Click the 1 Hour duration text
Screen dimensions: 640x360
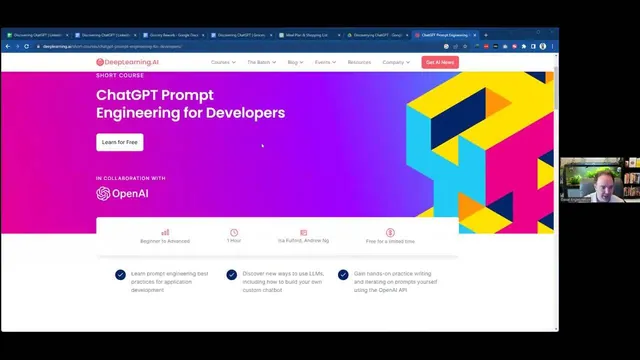pyautogui.click(x=234, y=241)
